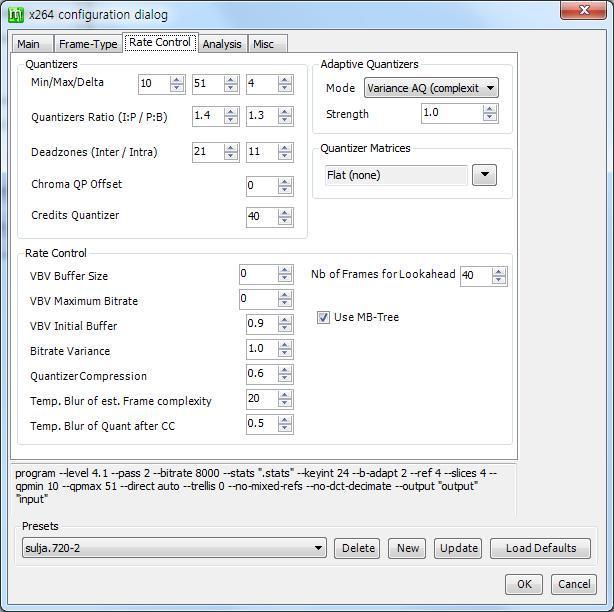Decrease the Intra deadzone value 11

point(285,157)
